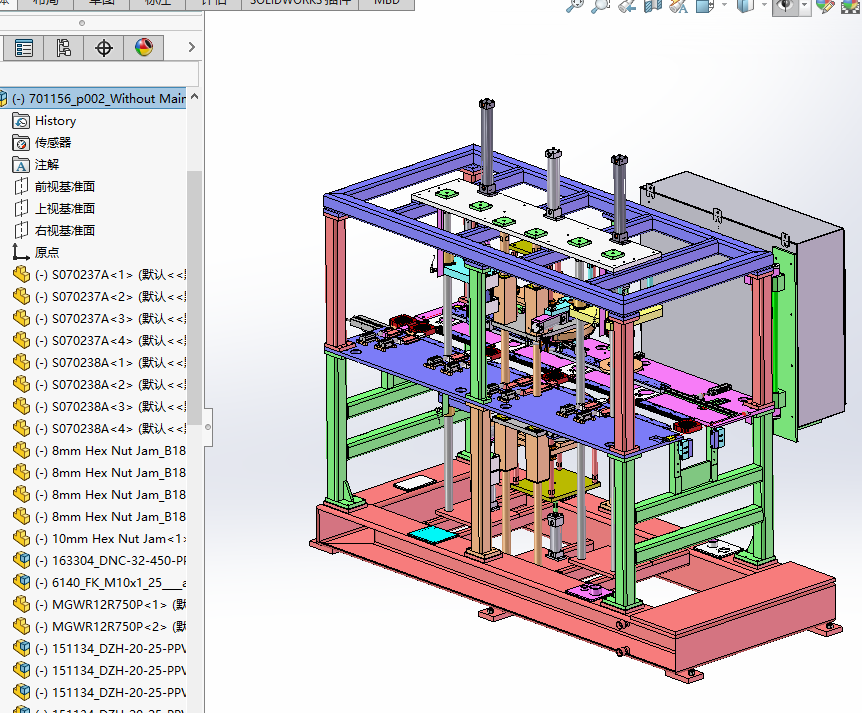The width and height of the screenshot is (862, 713).
Task: Expand more manager tabs with right chevron
Action: click(x=191, y=47)
